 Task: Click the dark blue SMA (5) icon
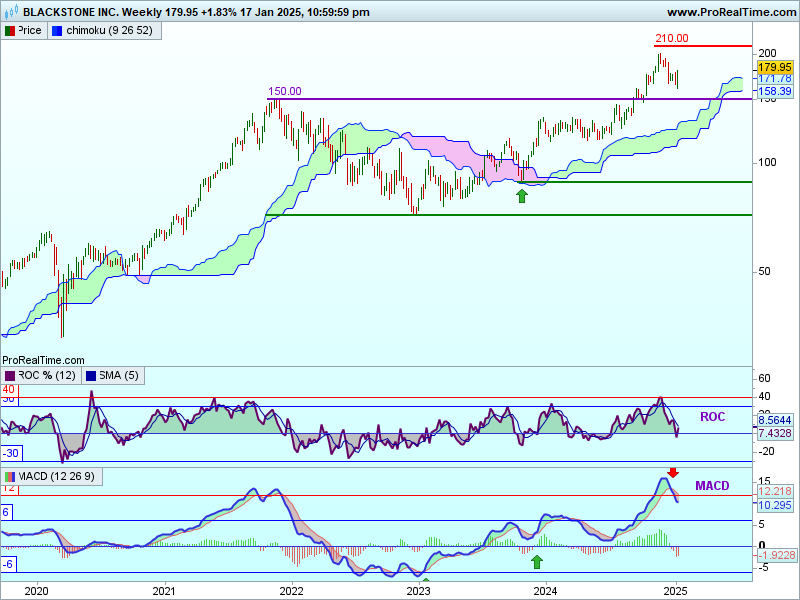(x=89, y=375)
